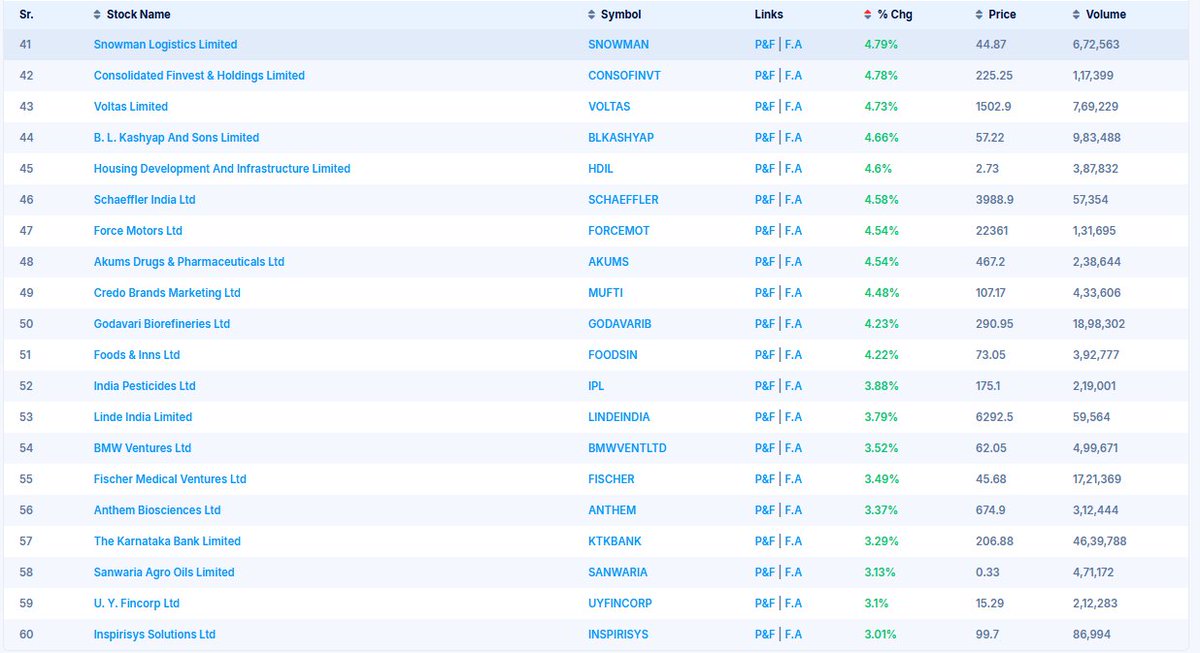Open P&F link for FORCEMOT row
Viewport: 1200px width, 653px height.
[x=765, y=230]
